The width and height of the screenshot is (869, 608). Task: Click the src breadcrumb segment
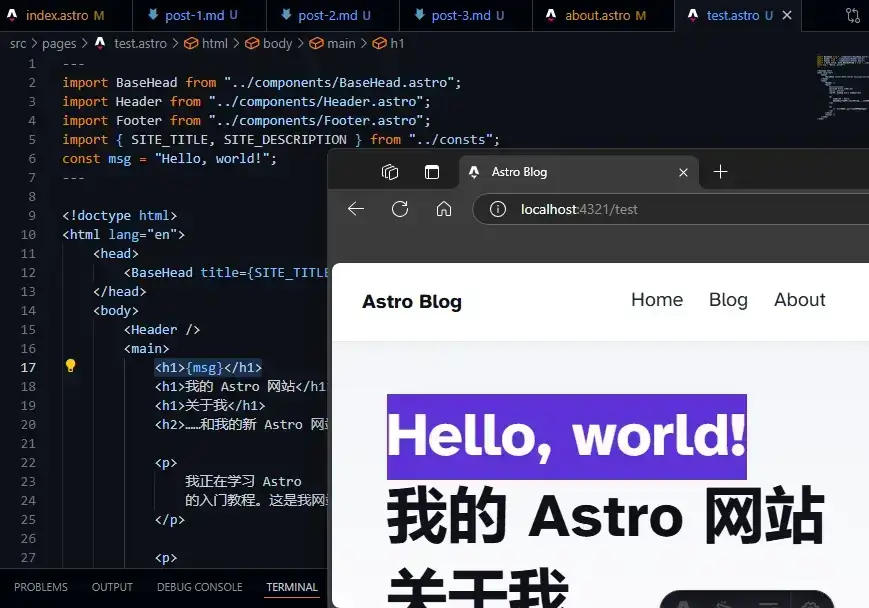pos(18,43)
